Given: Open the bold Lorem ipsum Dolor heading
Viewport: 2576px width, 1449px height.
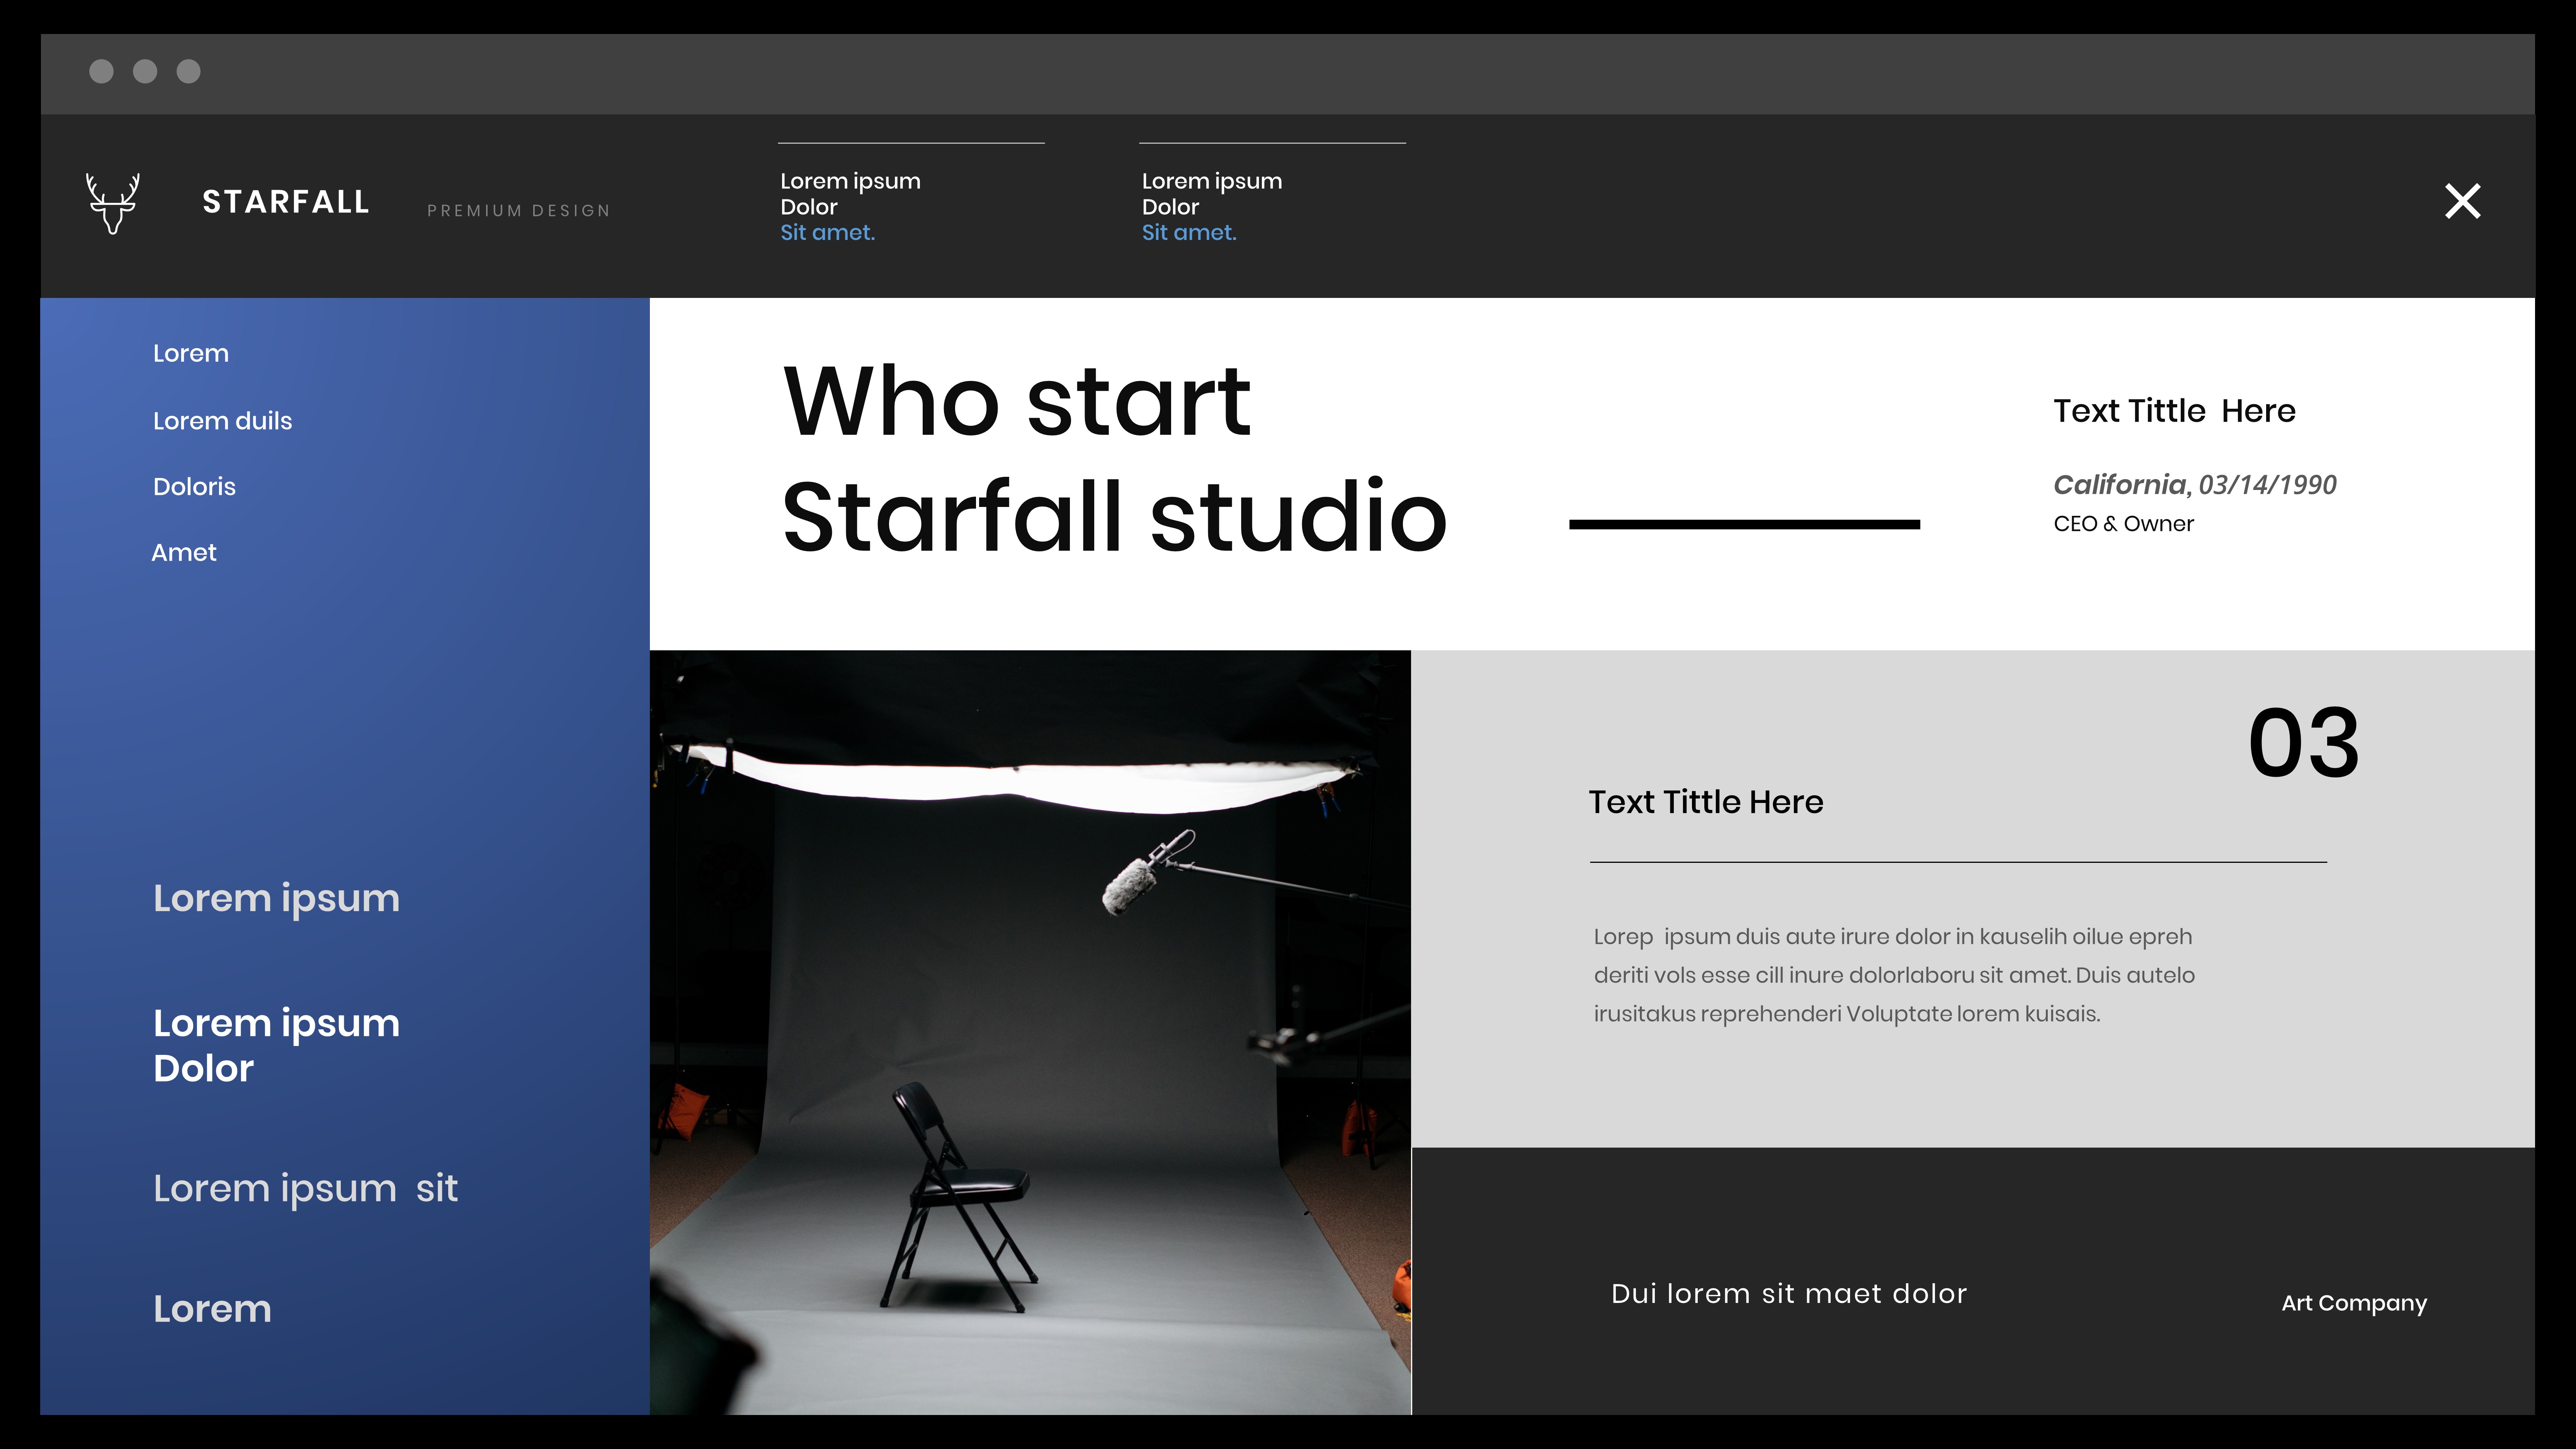Looking at the screenshot, I should 276,1045.
